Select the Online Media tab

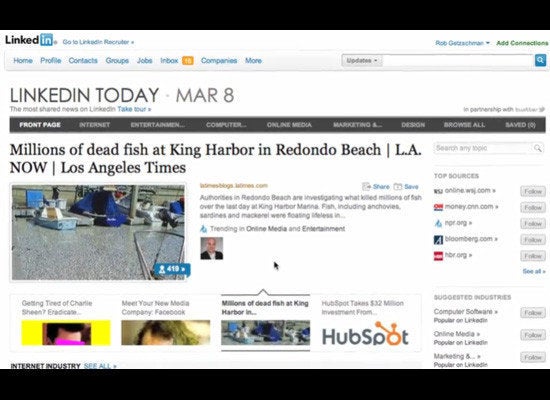click(289, 125)
